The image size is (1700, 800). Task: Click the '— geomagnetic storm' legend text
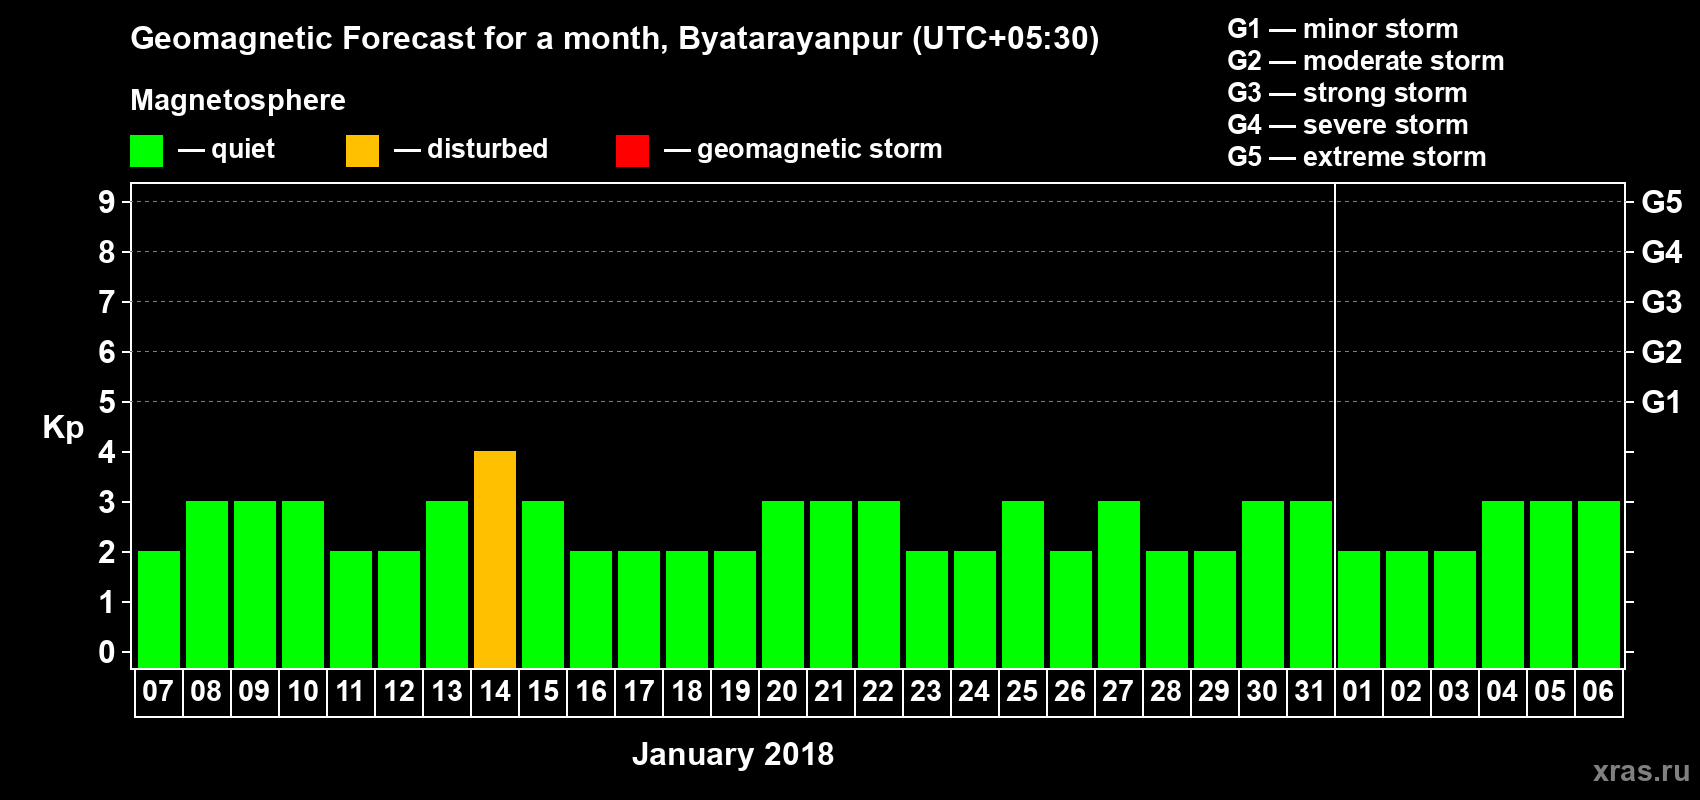(x=803, y=150)
